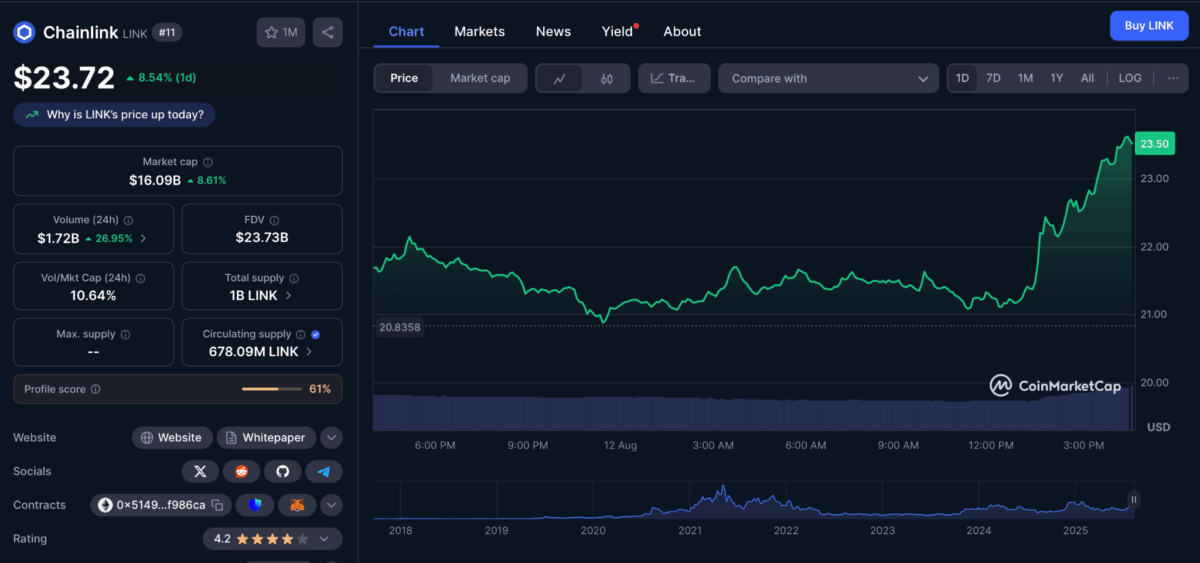Click contract address 0×5149...f986ca
The height and width of the screenshot is (563, 1200).
tap(161, 505)
